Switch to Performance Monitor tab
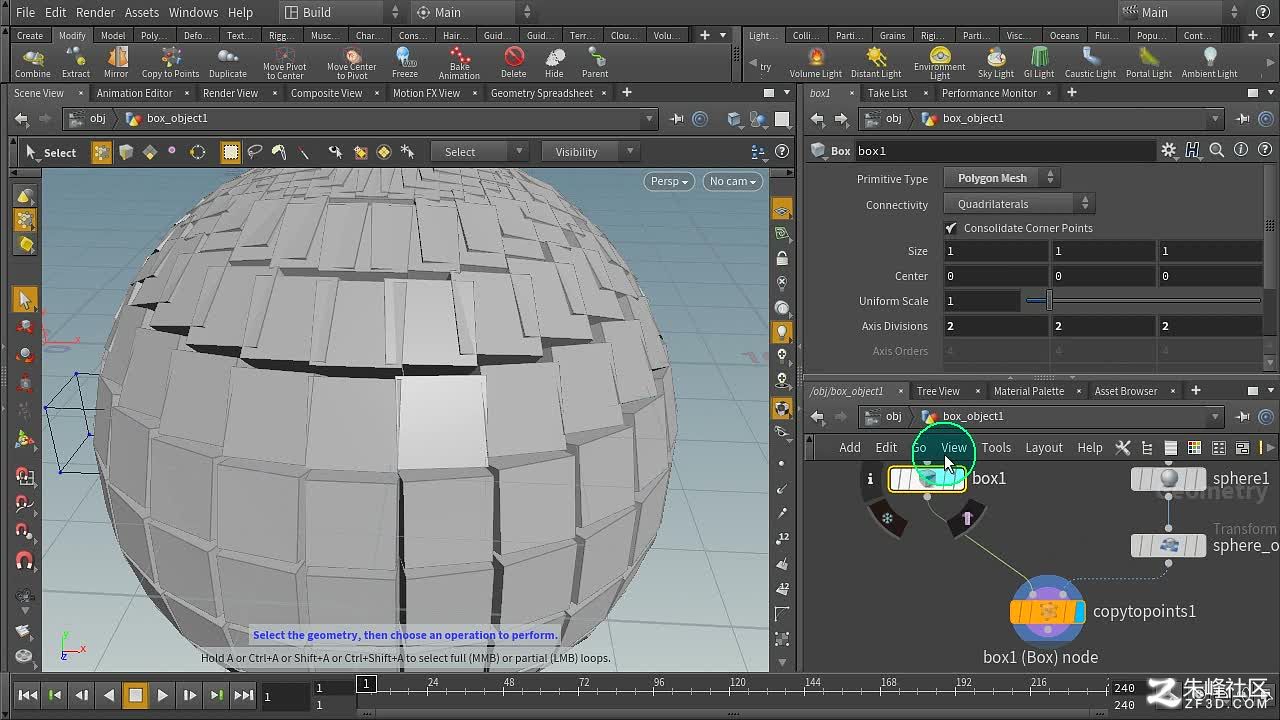Viewport: 1280px width, 720px height. (989, 93)
